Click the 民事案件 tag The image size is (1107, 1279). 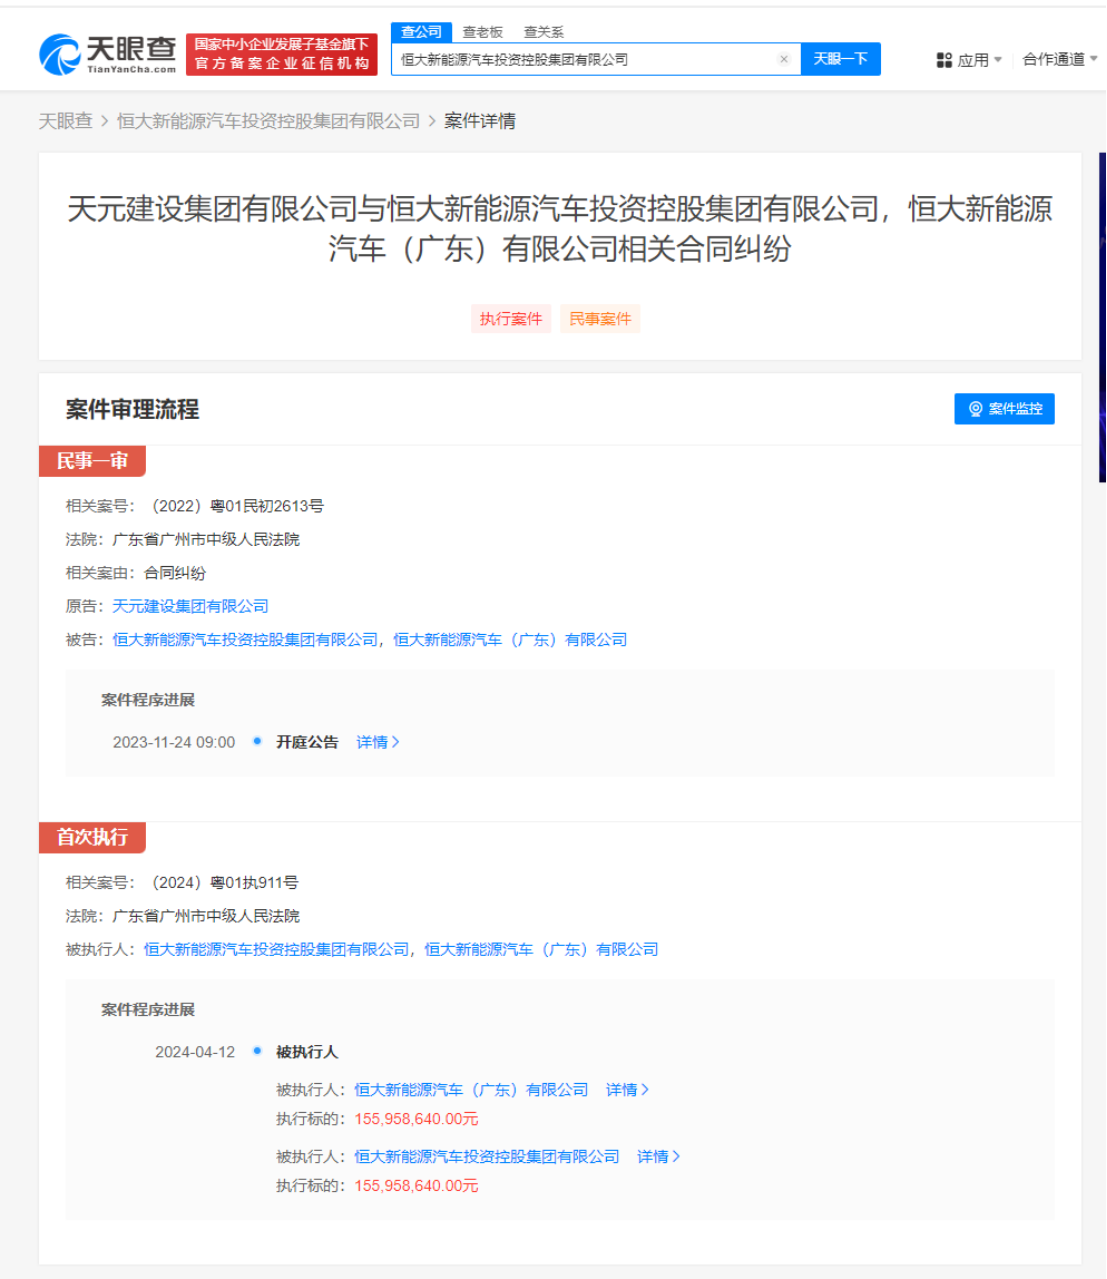[600, 319]
